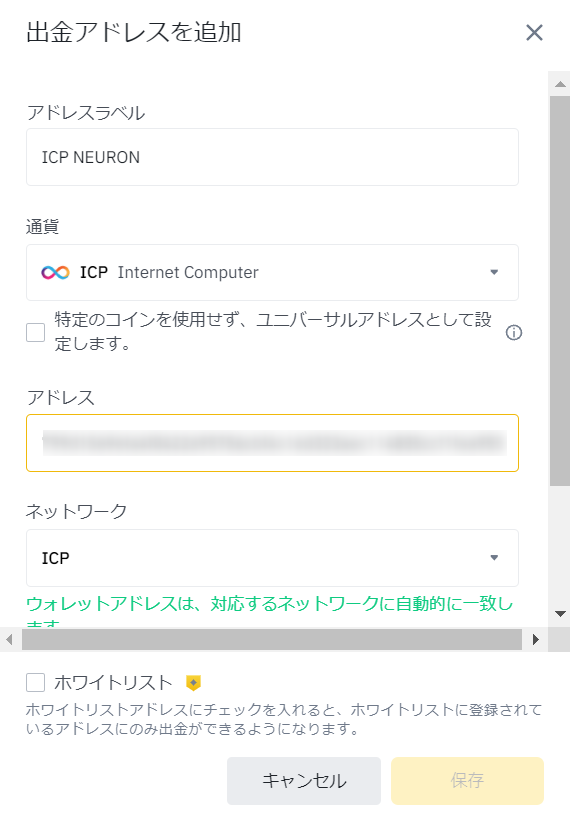570x833 pixels.
Task: Check the ホワイトリスト checkbox
Action: tap(36, 683)
